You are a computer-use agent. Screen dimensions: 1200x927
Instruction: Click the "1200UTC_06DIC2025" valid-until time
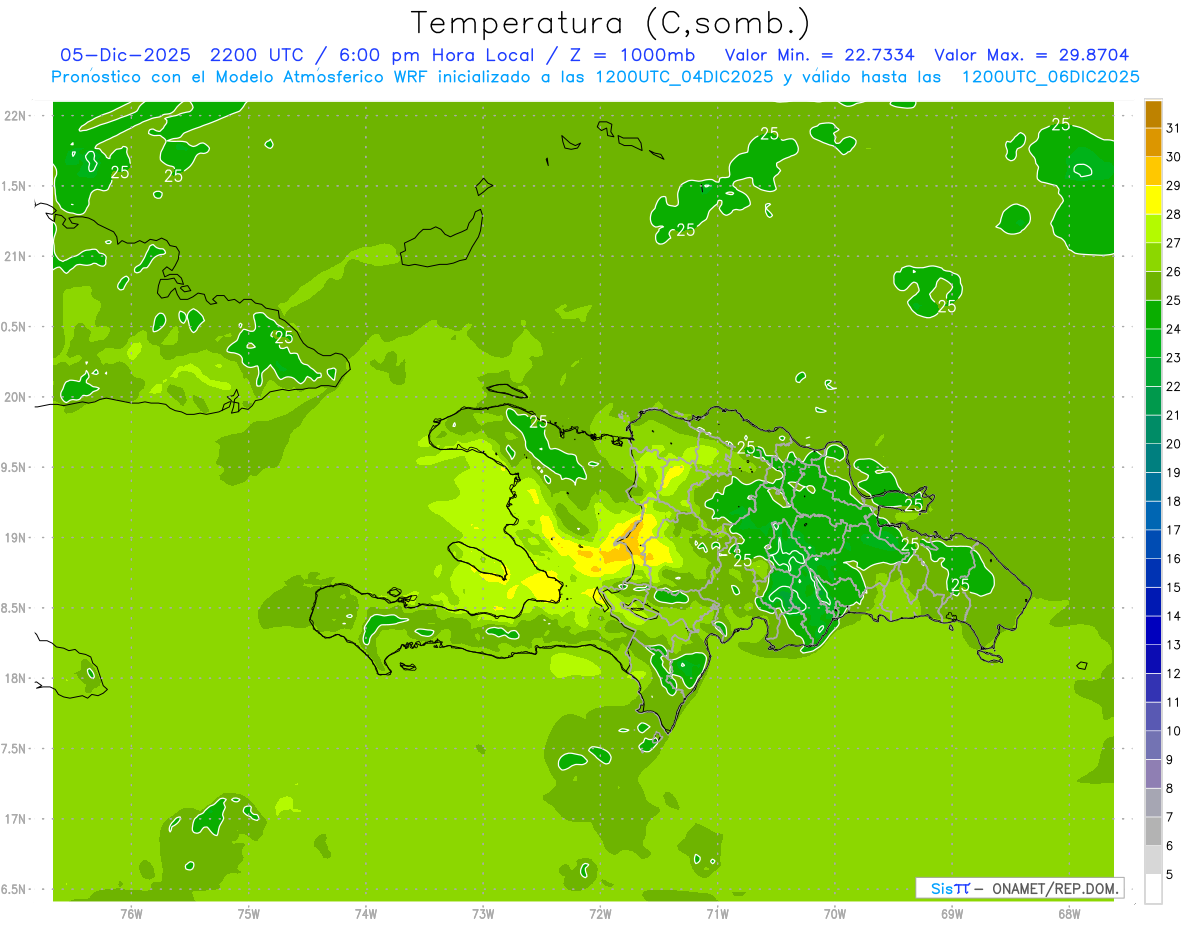point(1051,76)
